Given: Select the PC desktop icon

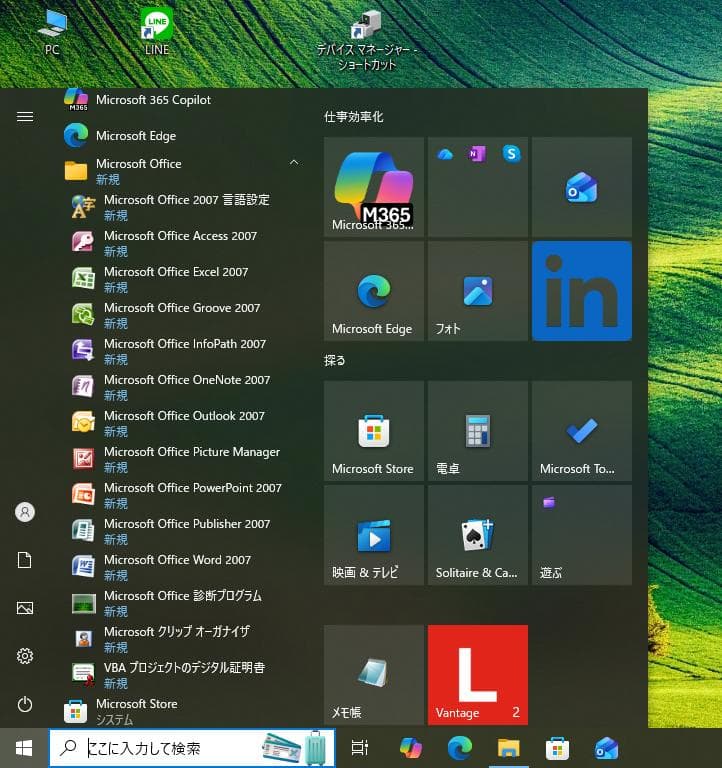Looking at the screenshot, I should click(x=52, y=32).
